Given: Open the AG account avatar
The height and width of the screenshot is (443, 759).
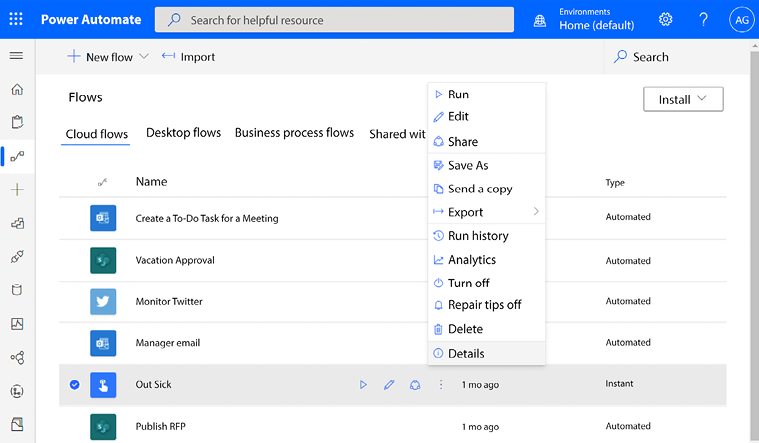Looking at the screenshot, I should pos(742,20).
